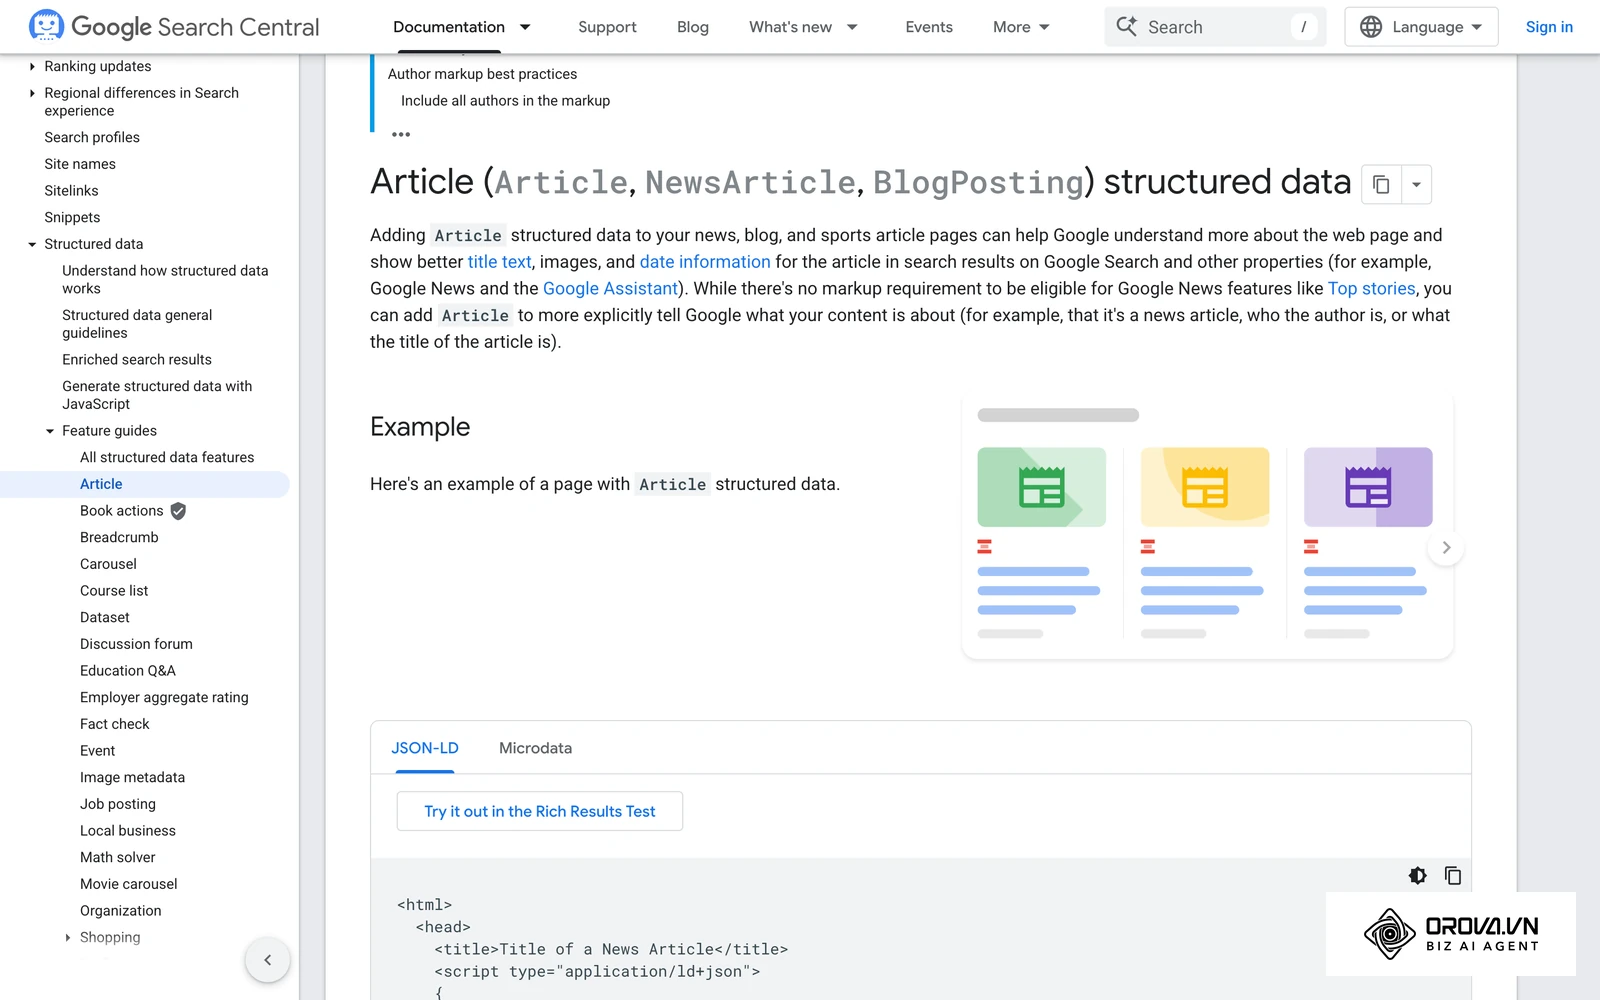Open Understand how structured data works
Image resolution: width=1600 pixels, height=1000 pixels.
pyautogui.click(x=165, y=279)
